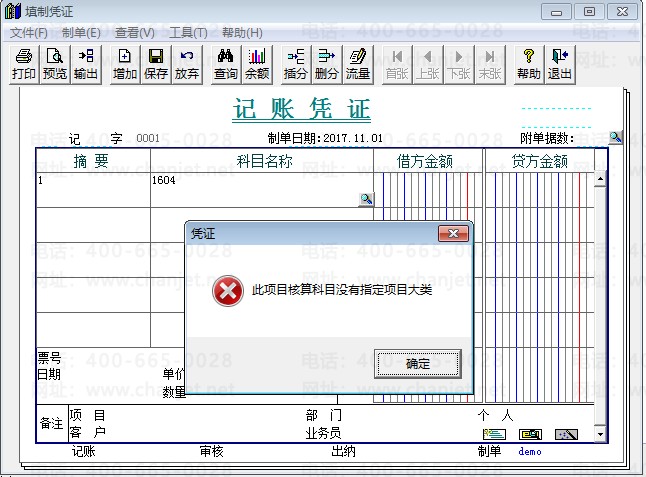This screenshot has width=646, height=477.
Task: Add a new voucher with 增加
Action: 125,65
